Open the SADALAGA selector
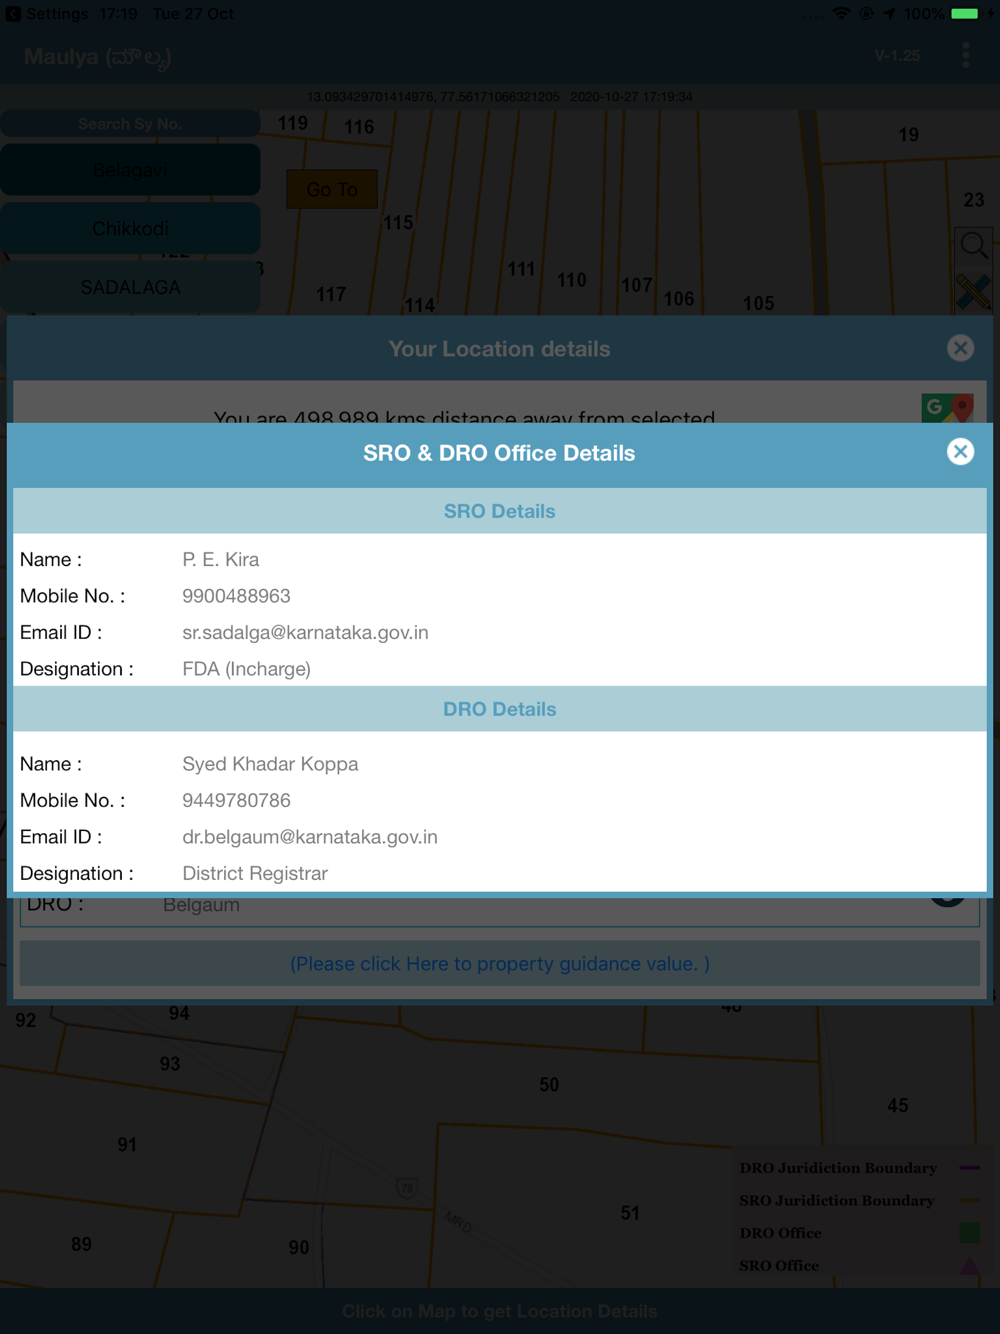The height and width of the screenshot is (1334, 1000). click(x=130, y=287)
